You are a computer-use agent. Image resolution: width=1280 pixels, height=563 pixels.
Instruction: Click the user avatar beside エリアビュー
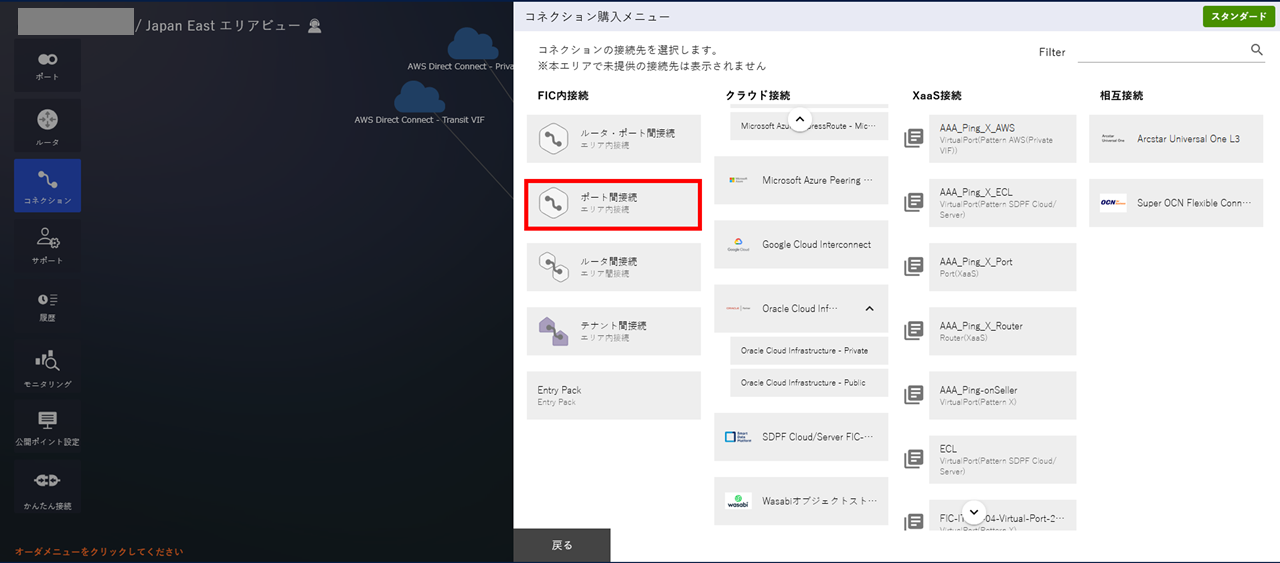(315, 26)
